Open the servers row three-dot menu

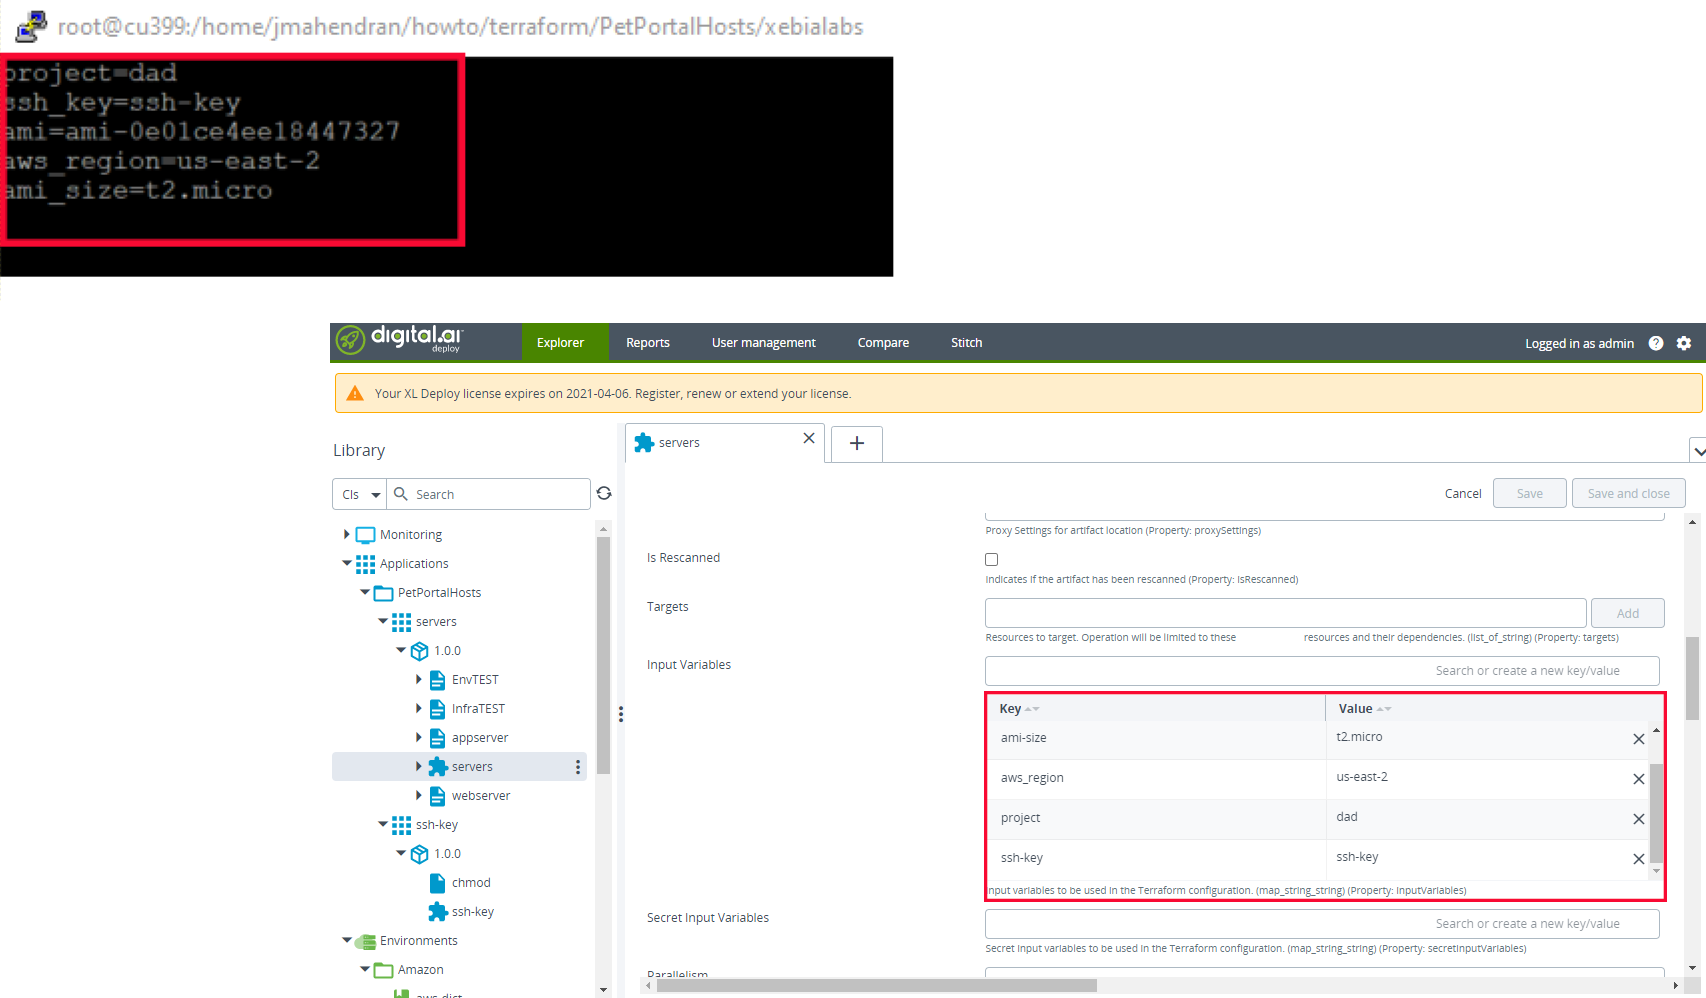coord(578,767)
